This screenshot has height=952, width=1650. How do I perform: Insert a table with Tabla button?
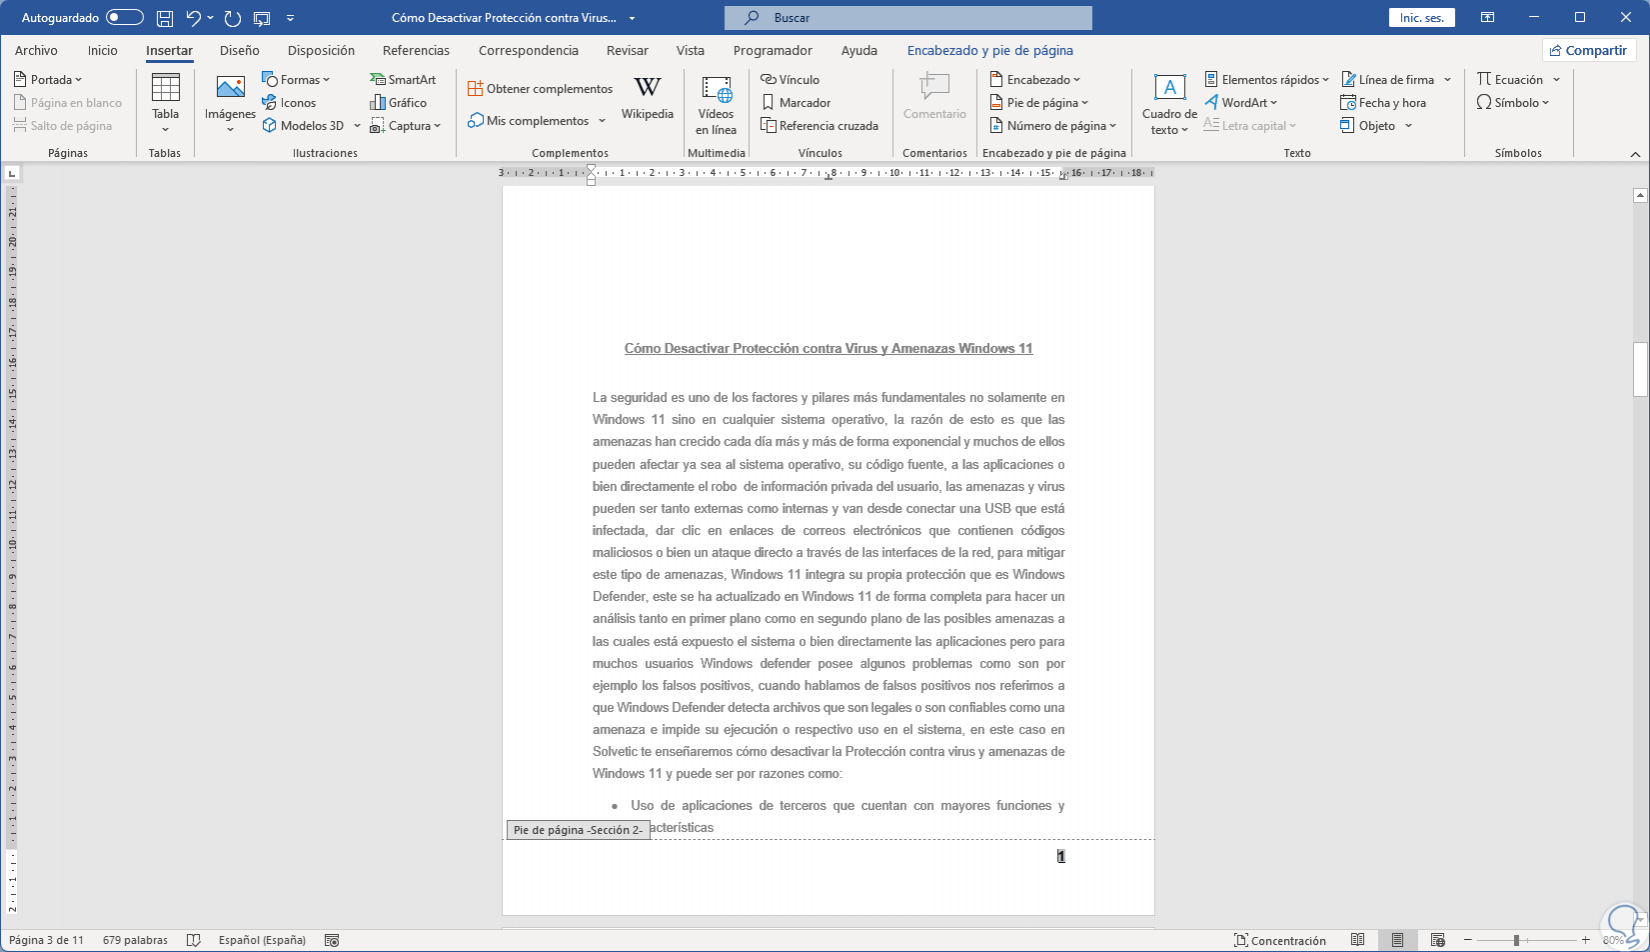(165, 103)
